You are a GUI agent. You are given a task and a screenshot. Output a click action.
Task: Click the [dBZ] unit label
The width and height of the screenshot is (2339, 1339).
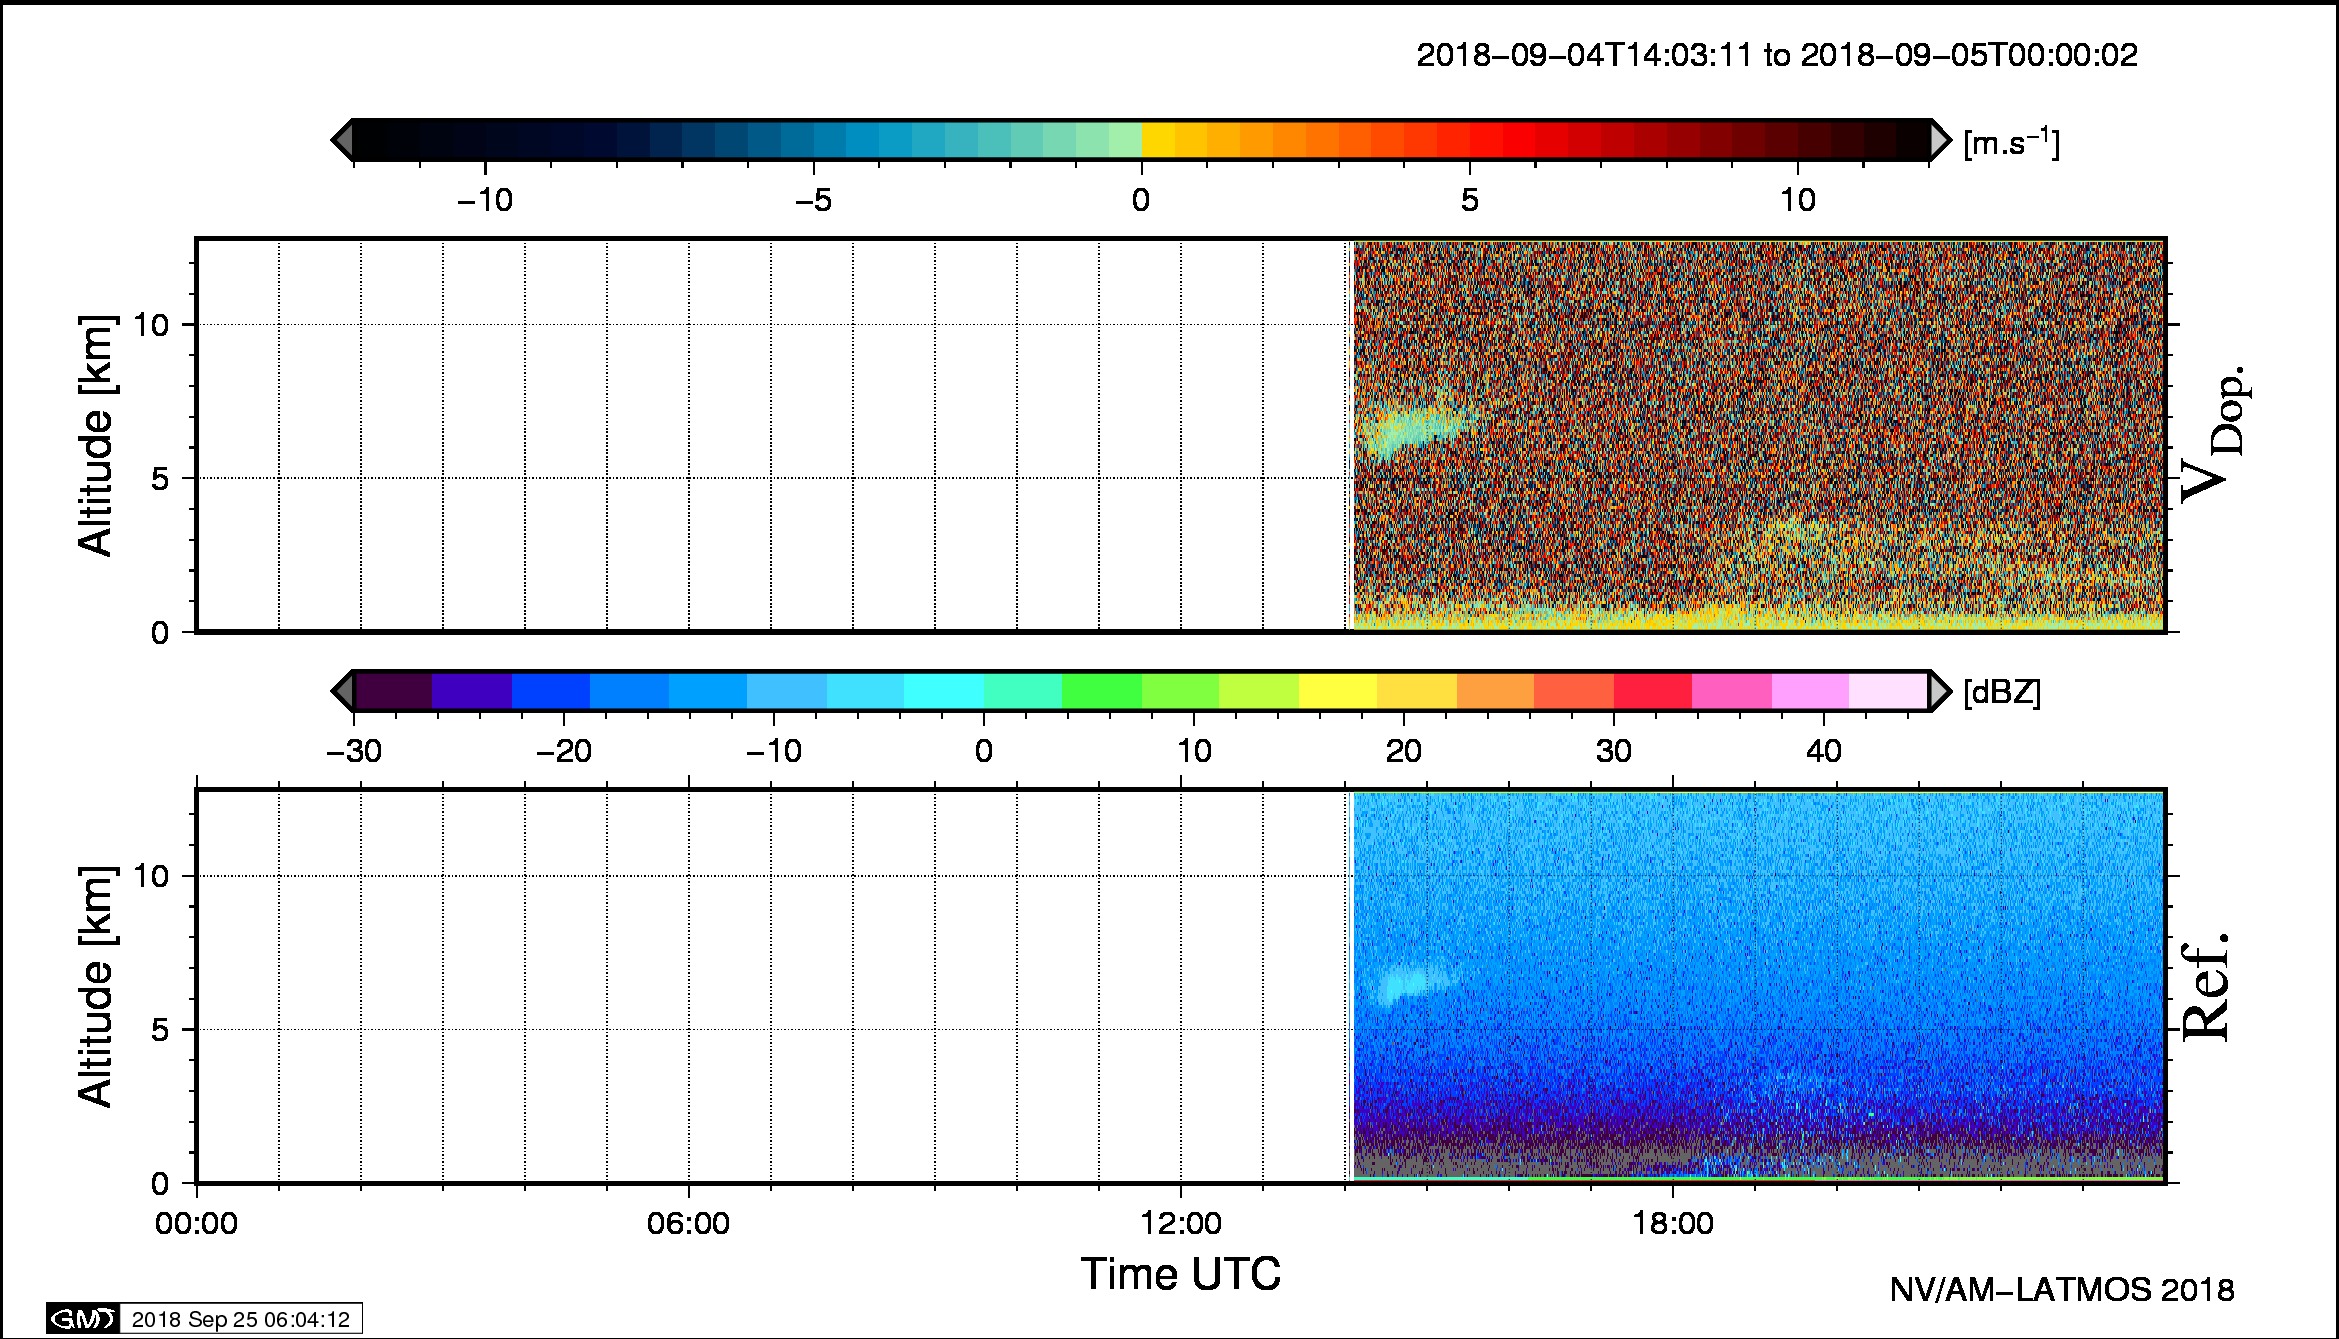pyautogui.click(x=2001, y=692)
